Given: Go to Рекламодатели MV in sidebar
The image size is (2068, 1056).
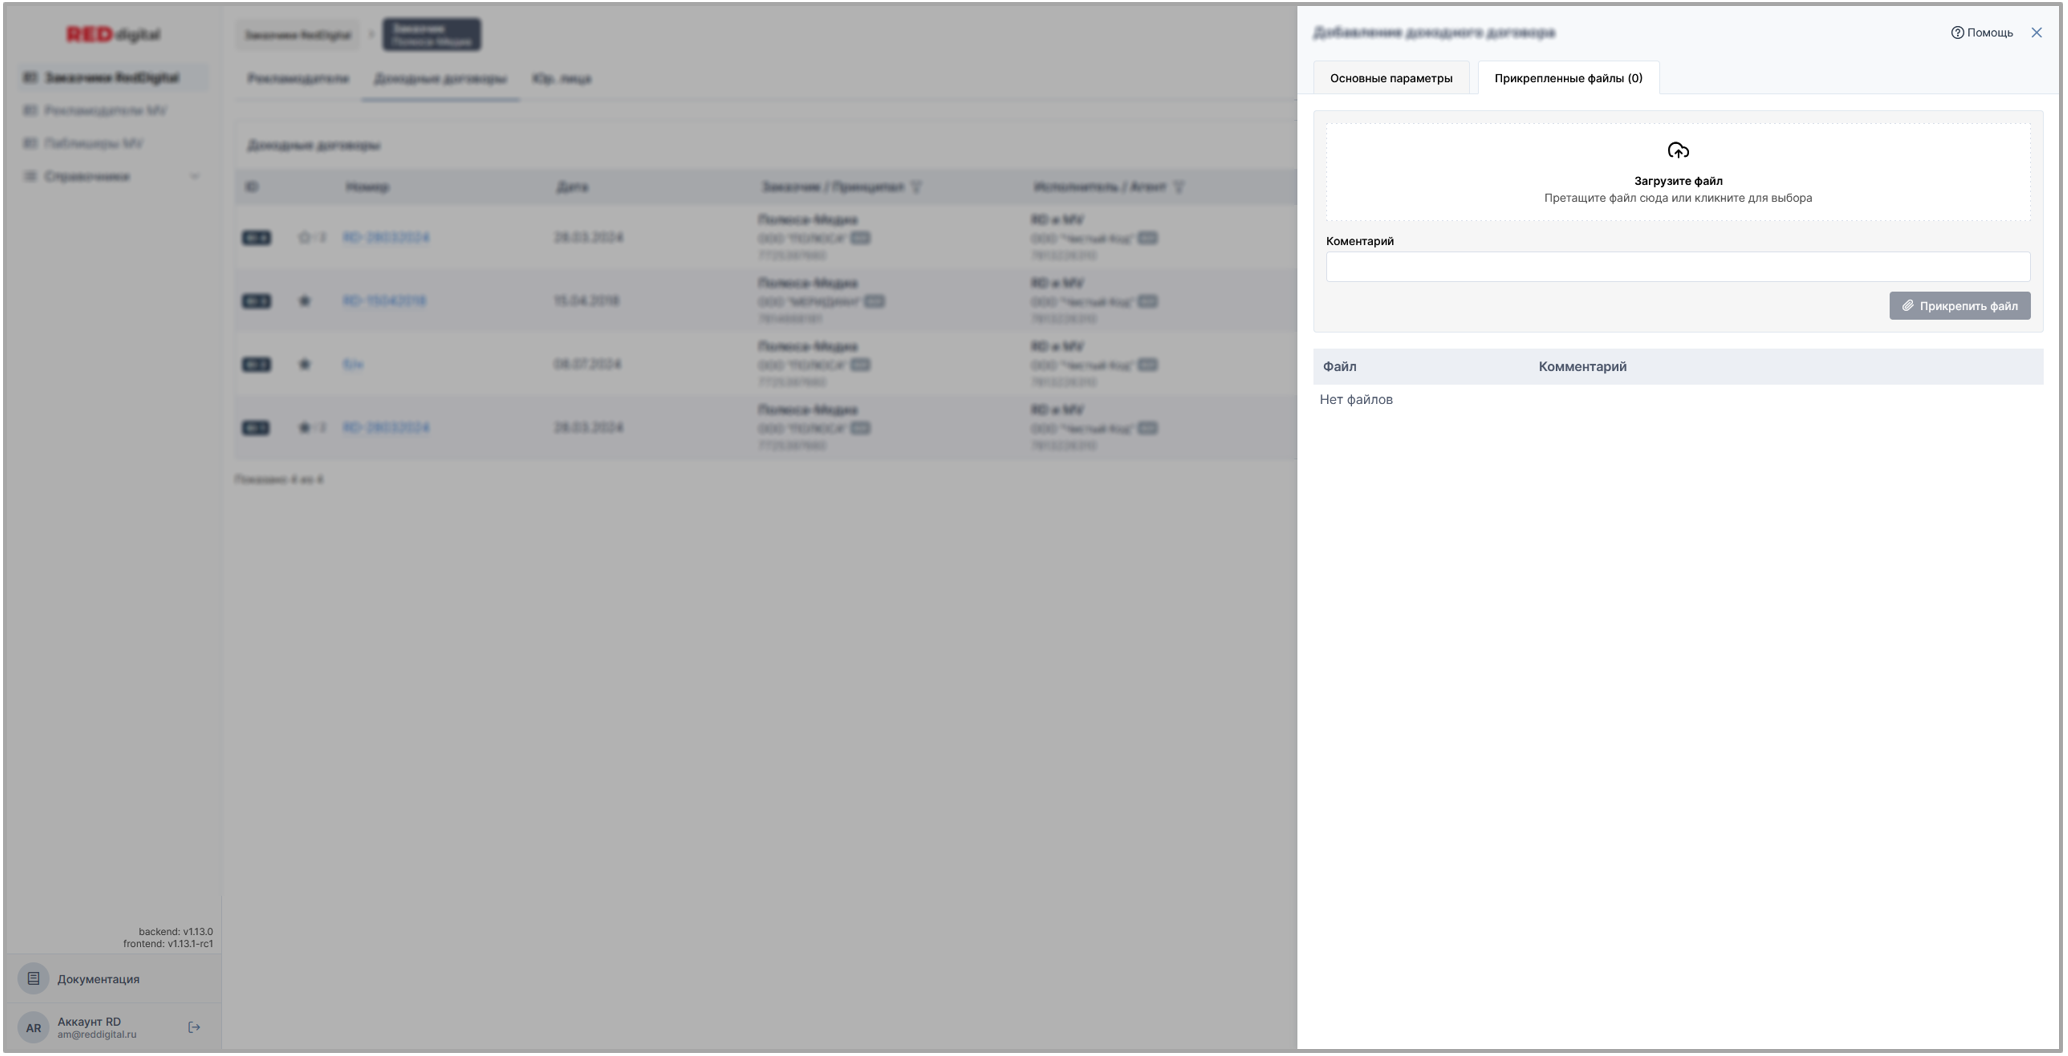Looking at the screenshot, I should coord(105,110).
